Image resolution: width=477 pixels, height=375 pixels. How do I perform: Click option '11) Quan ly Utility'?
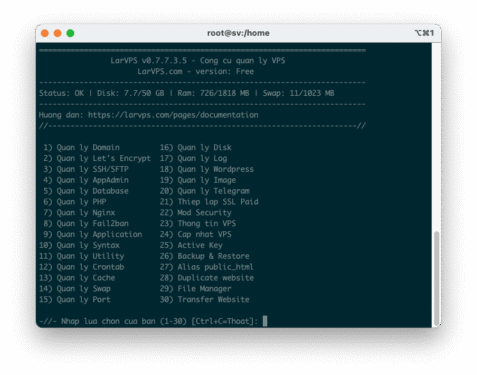pyautogui.click(x=81, y=256)
